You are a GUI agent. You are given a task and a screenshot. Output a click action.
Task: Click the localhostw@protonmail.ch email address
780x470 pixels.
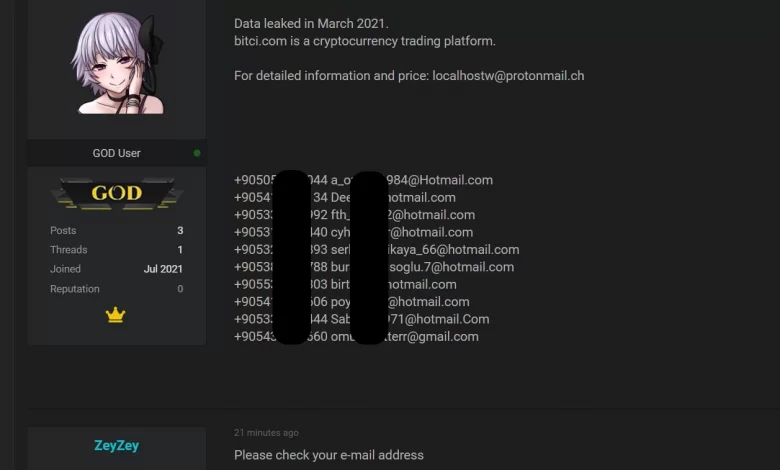508,76
